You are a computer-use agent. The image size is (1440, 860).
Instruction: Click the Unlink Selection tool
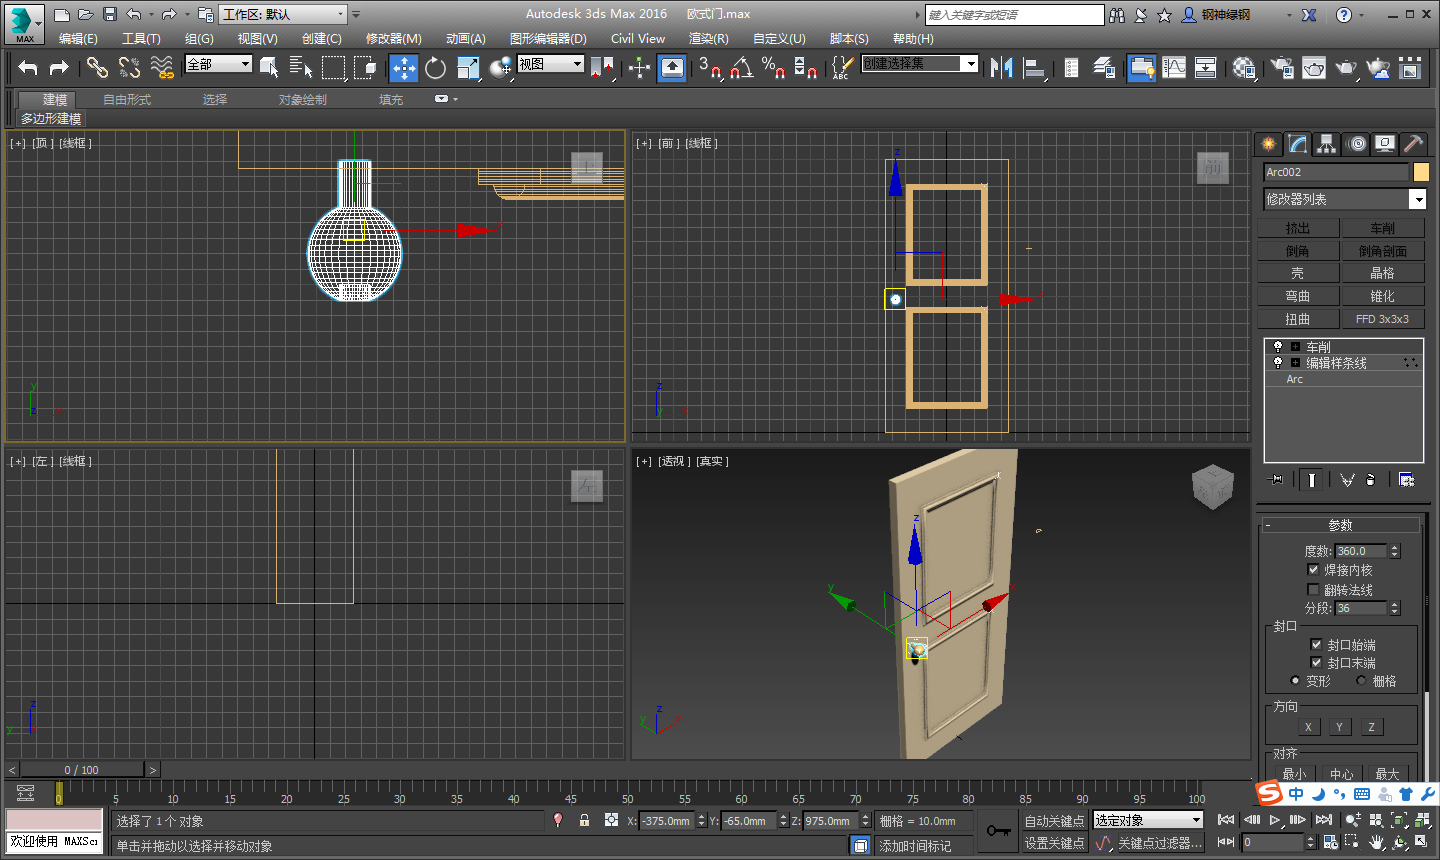coord(129,67)
